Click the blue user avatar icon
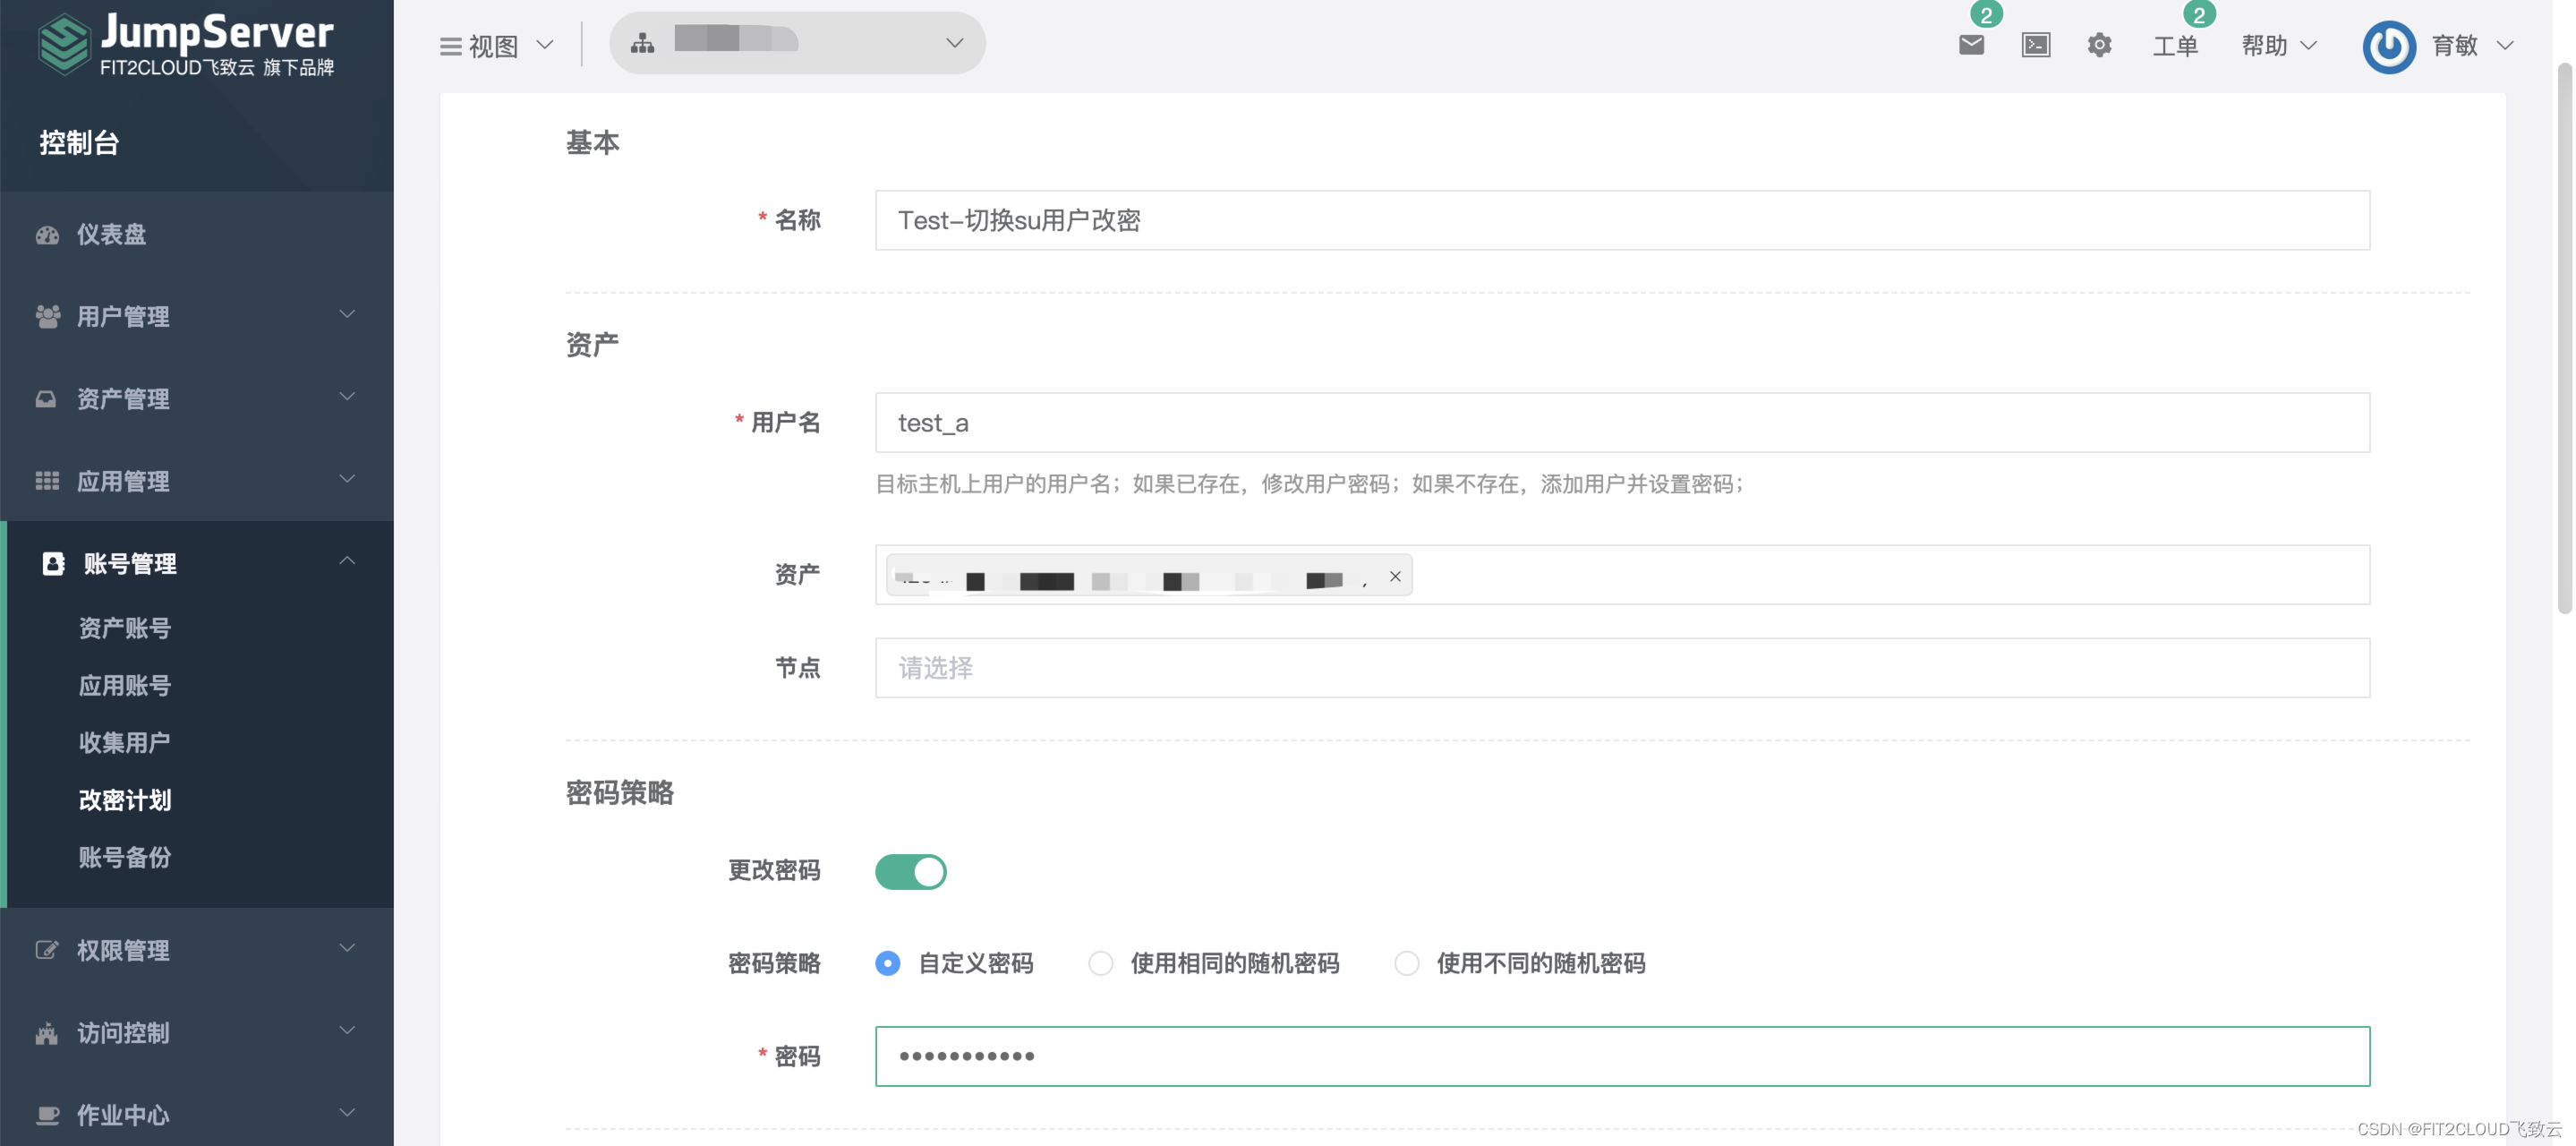This screenshot has width=2576, height=1146. (x=2388, y=46)
